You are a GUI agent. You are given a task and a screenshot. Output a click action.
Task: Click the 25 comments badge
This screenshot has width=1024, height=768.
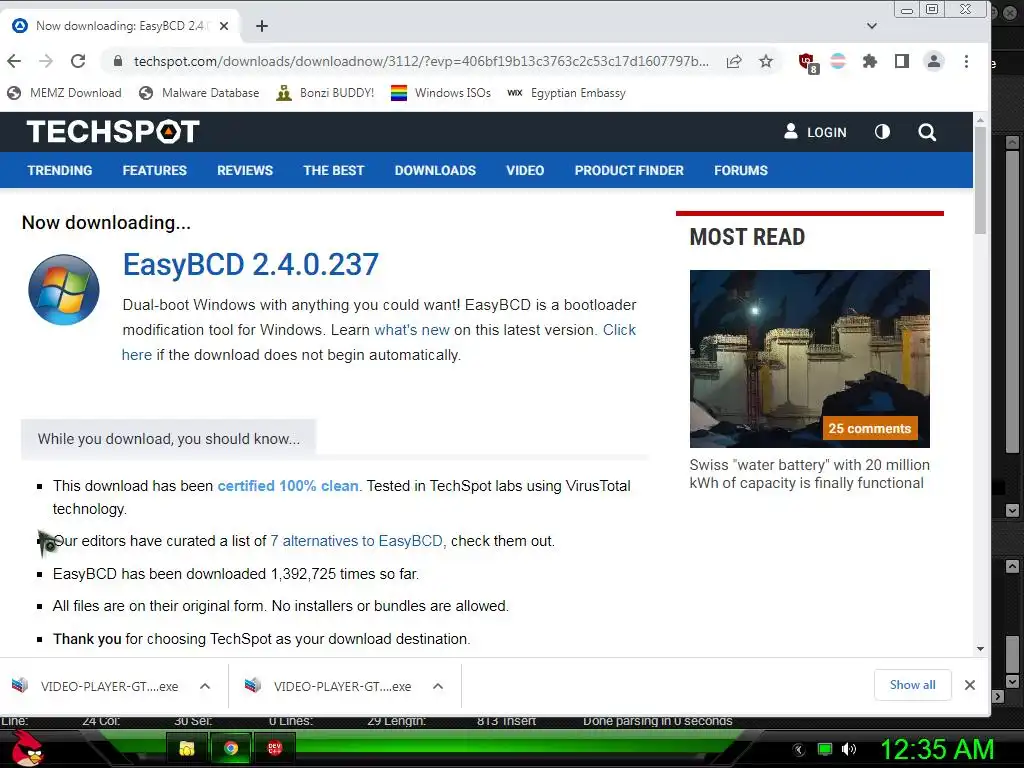[x=870, y=428]
